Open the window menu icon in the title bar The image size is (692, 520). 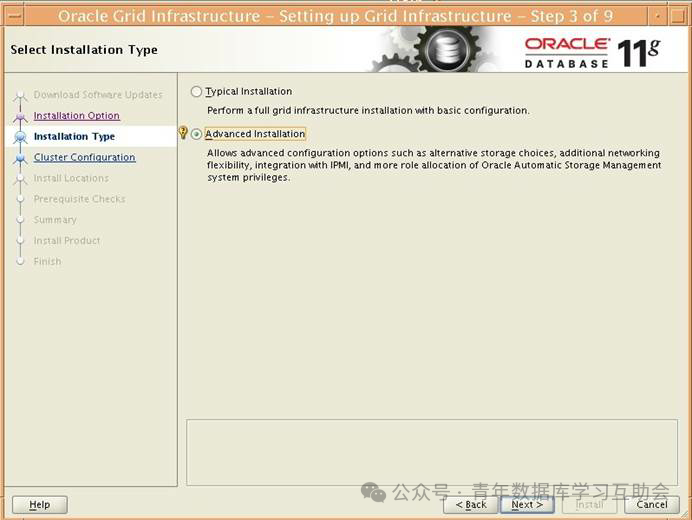(x=13, y=16)
